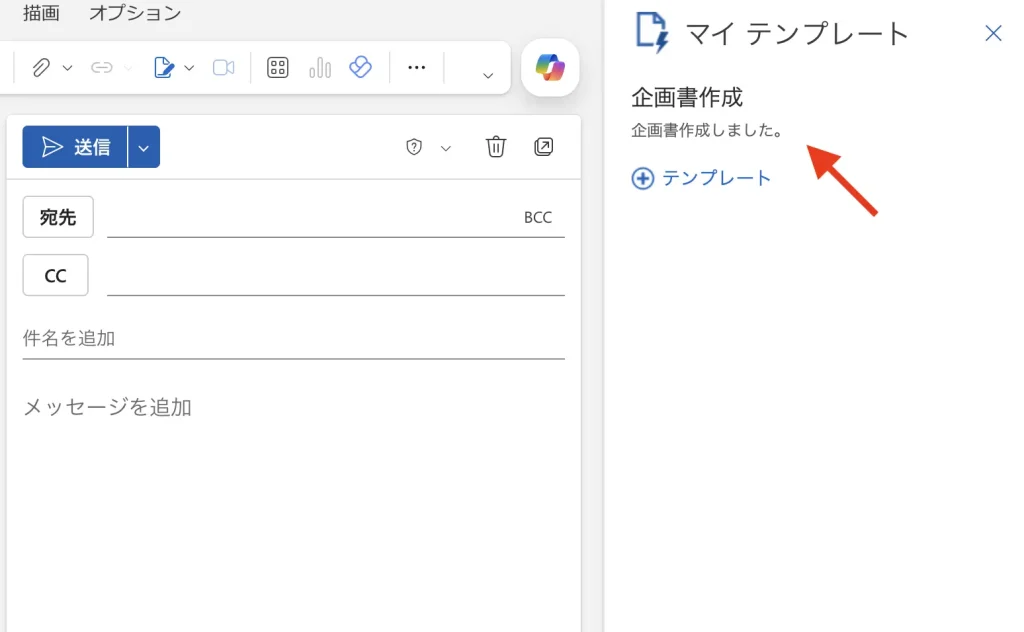Open the 描画 tab

[x=41, y=13]
